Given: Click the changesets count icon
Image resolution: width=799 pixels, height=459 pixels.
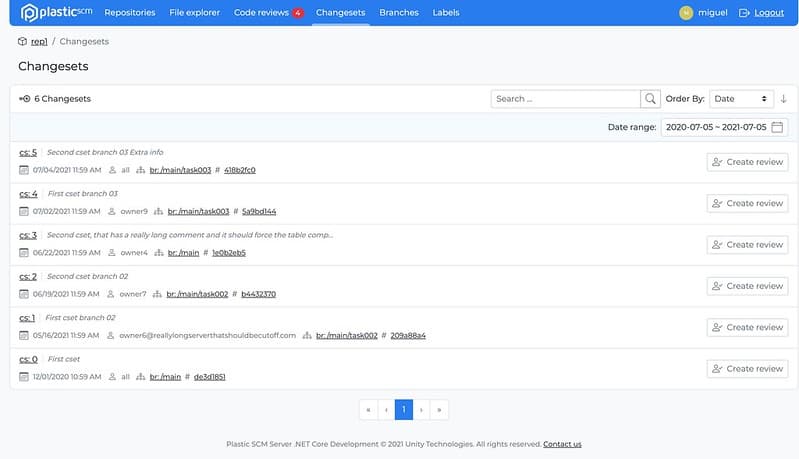Looking at the screenshot, I should tap(24, 99).
